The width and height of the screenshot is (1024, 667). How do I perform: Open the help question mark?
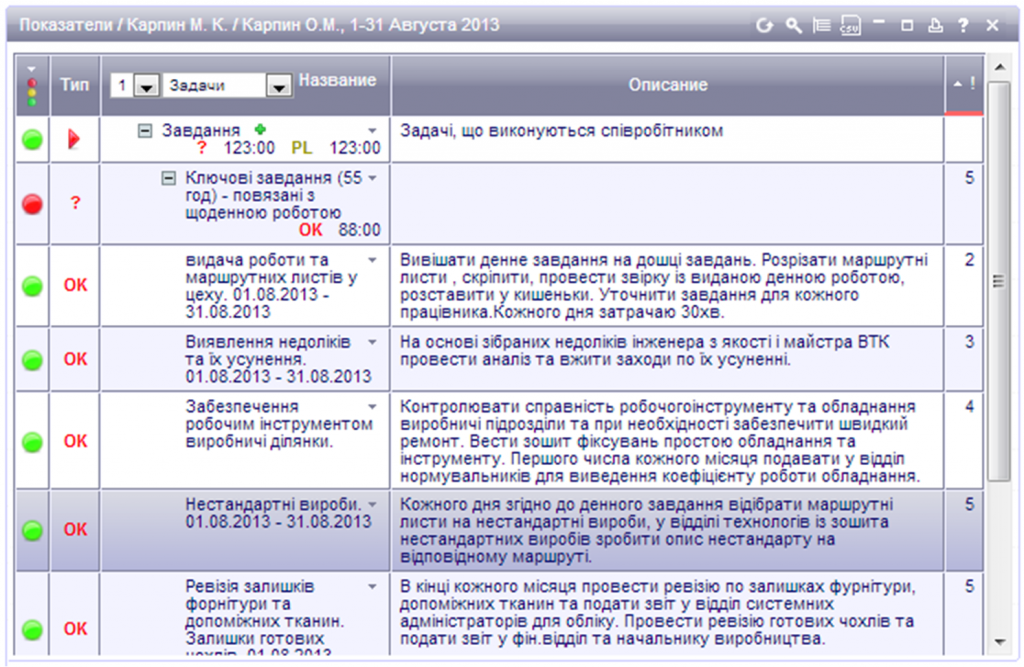click(x=963, y=25)
